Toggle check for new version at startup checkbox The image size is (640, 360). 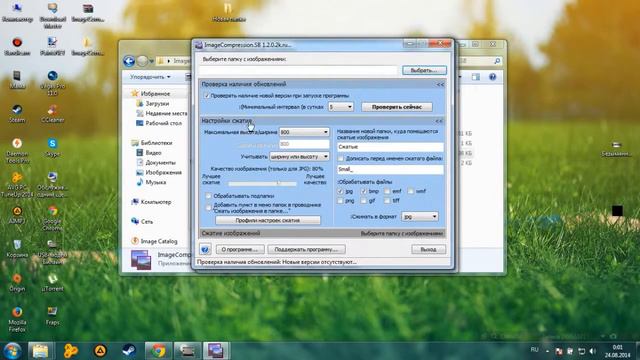click(207, 96)
